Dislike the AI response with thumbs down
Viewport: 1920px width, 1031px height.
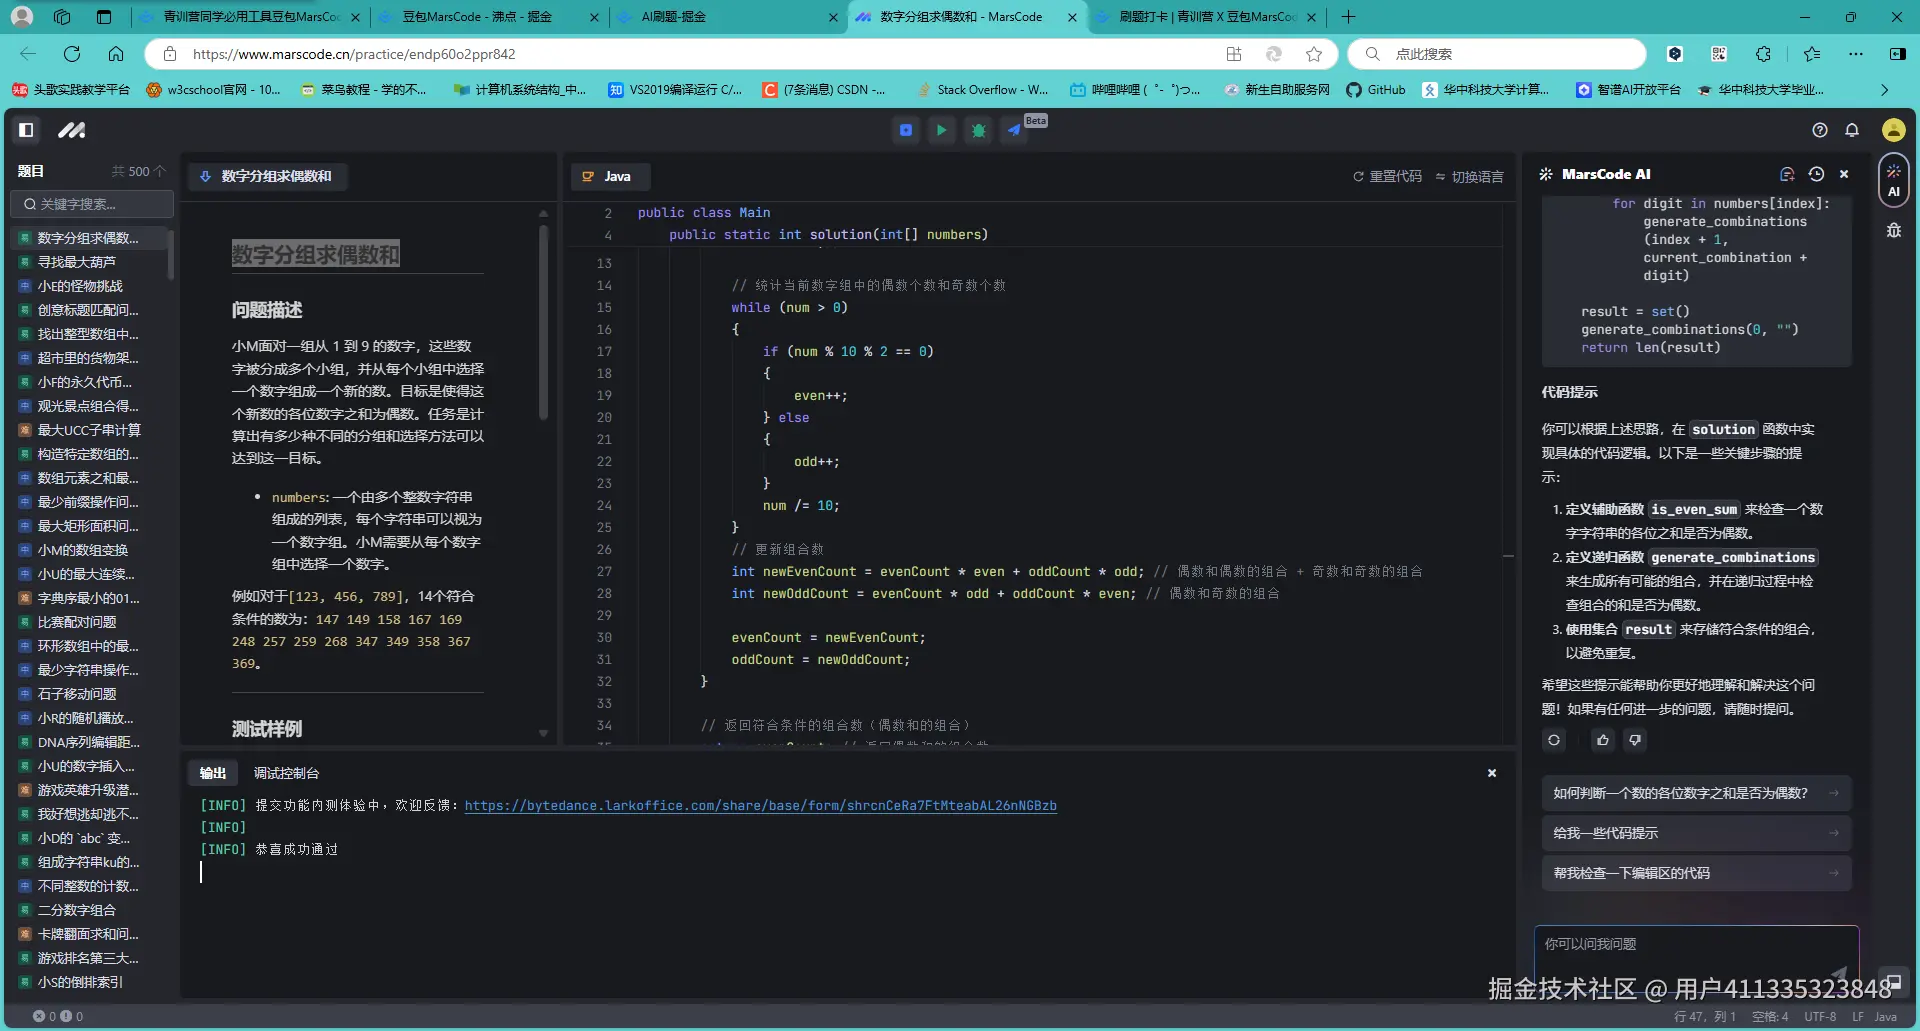(x=1635, y=740)
